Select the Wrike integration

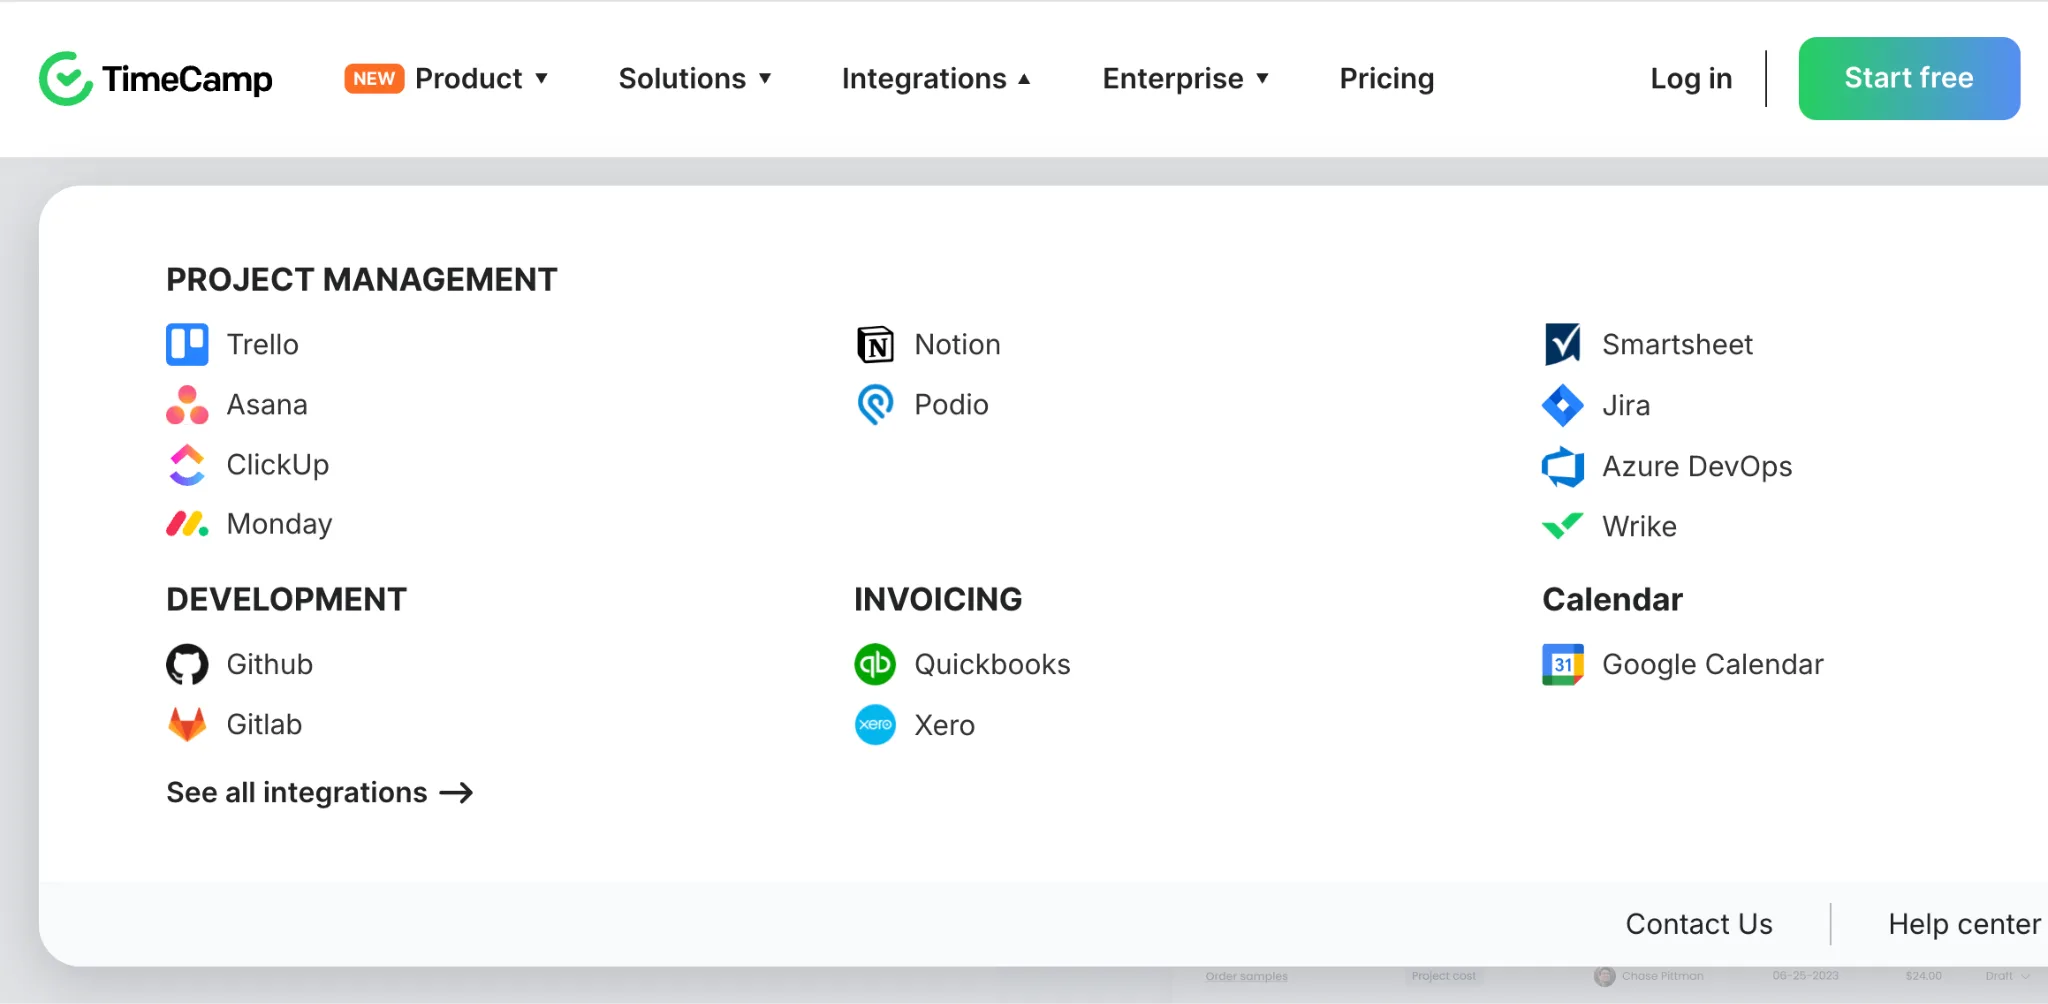(1639, 527)
